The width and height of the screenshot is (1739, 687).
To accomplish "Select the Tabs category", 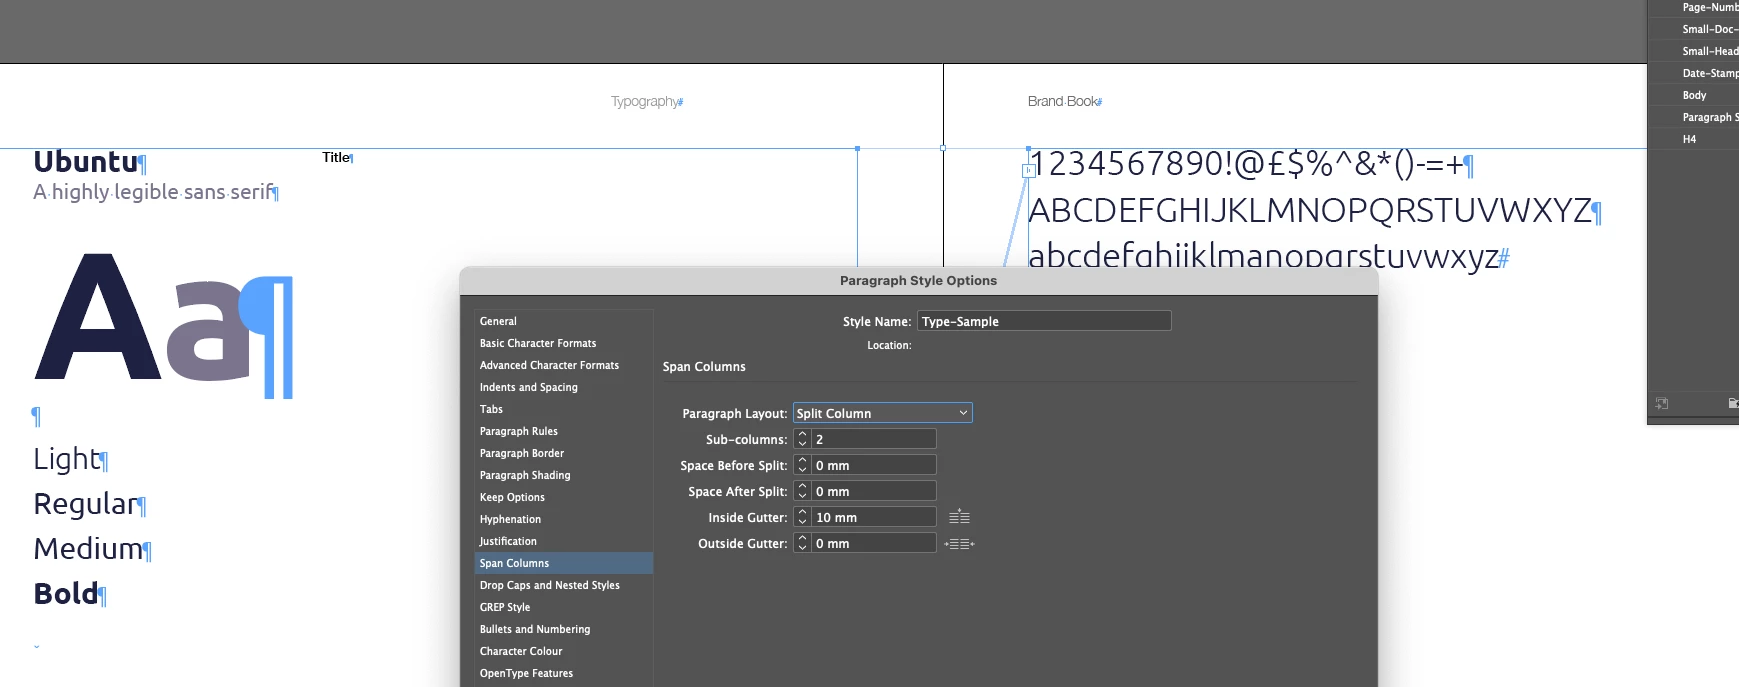I will (563, 409).
